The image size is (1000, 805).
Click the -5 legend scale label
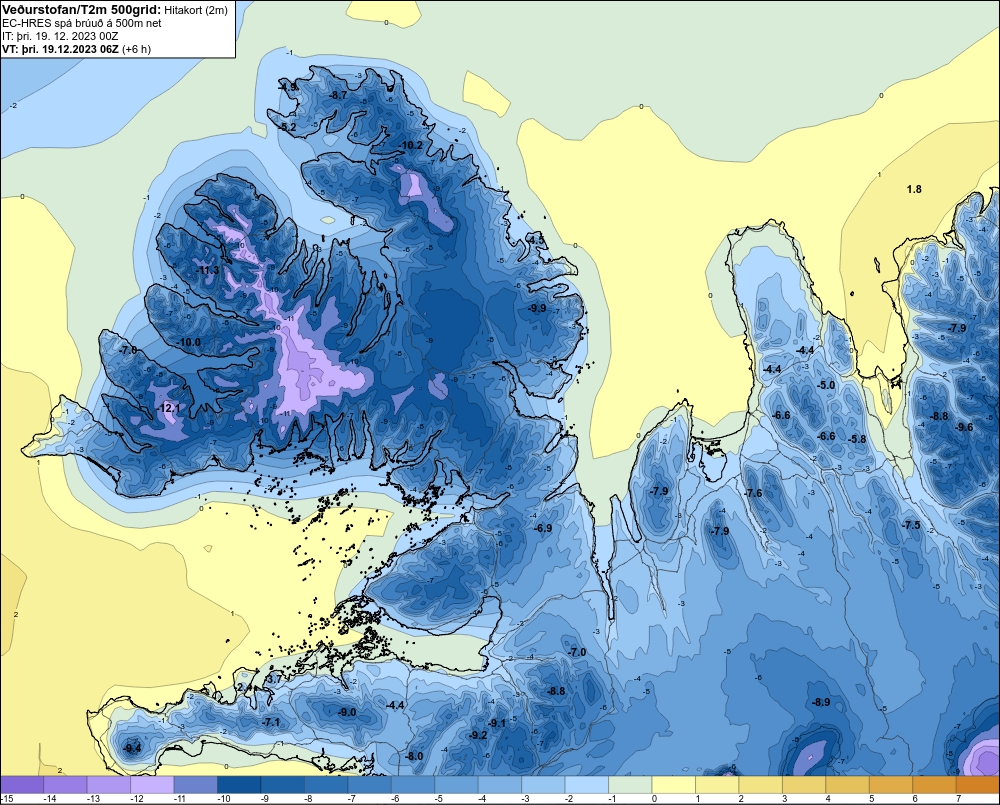438,799
